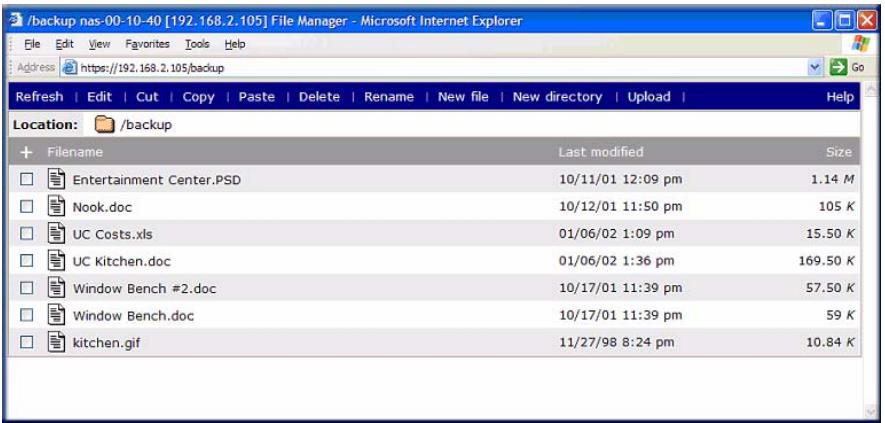The height and width of the screenshot is (423, 885).
Task: Click the /backup folder icon in Location
Action: pyautogui.click(x=104, y=125)
